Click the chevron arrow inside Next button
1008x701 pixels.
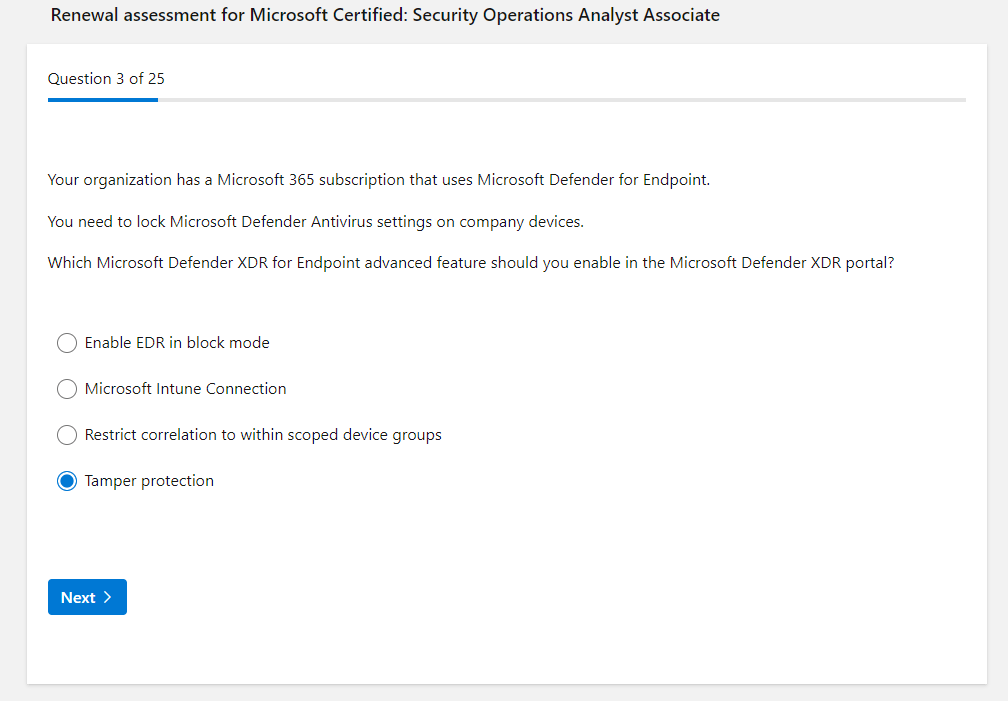[108, 597]
